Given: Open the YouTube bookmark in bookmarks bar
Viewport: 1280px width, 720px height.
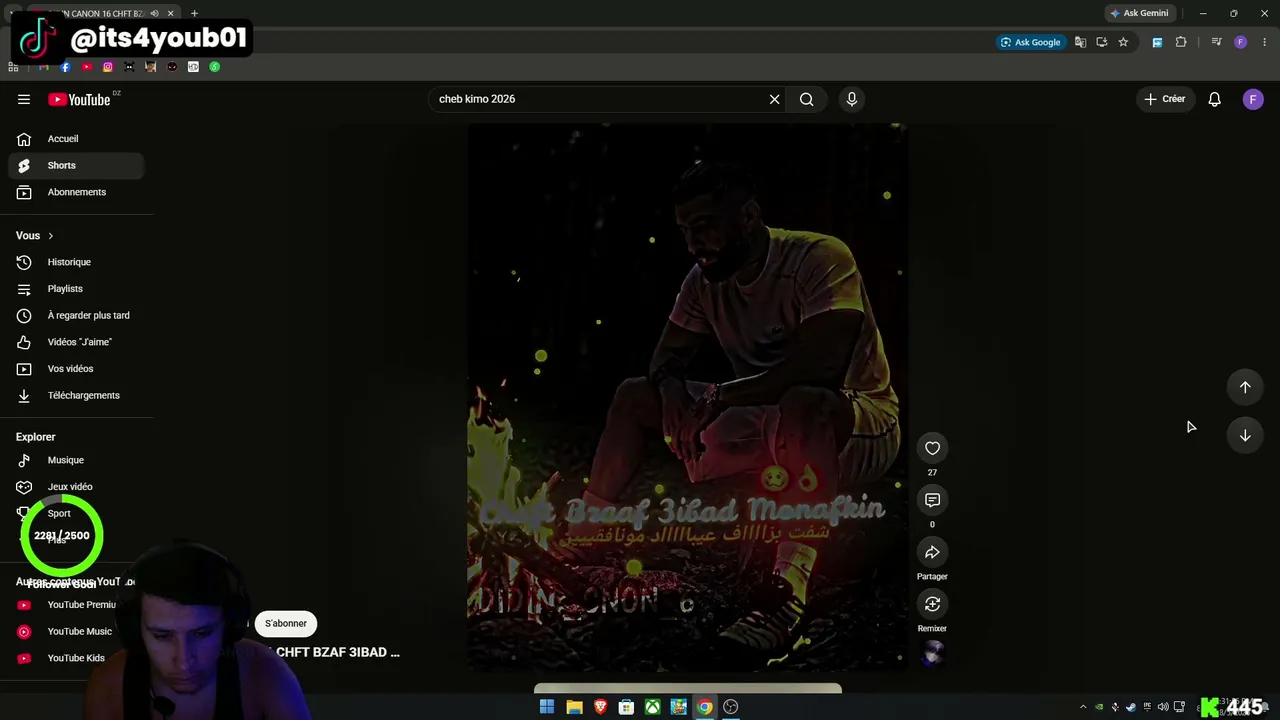Looking at the screenshot, I should (87, 67).
